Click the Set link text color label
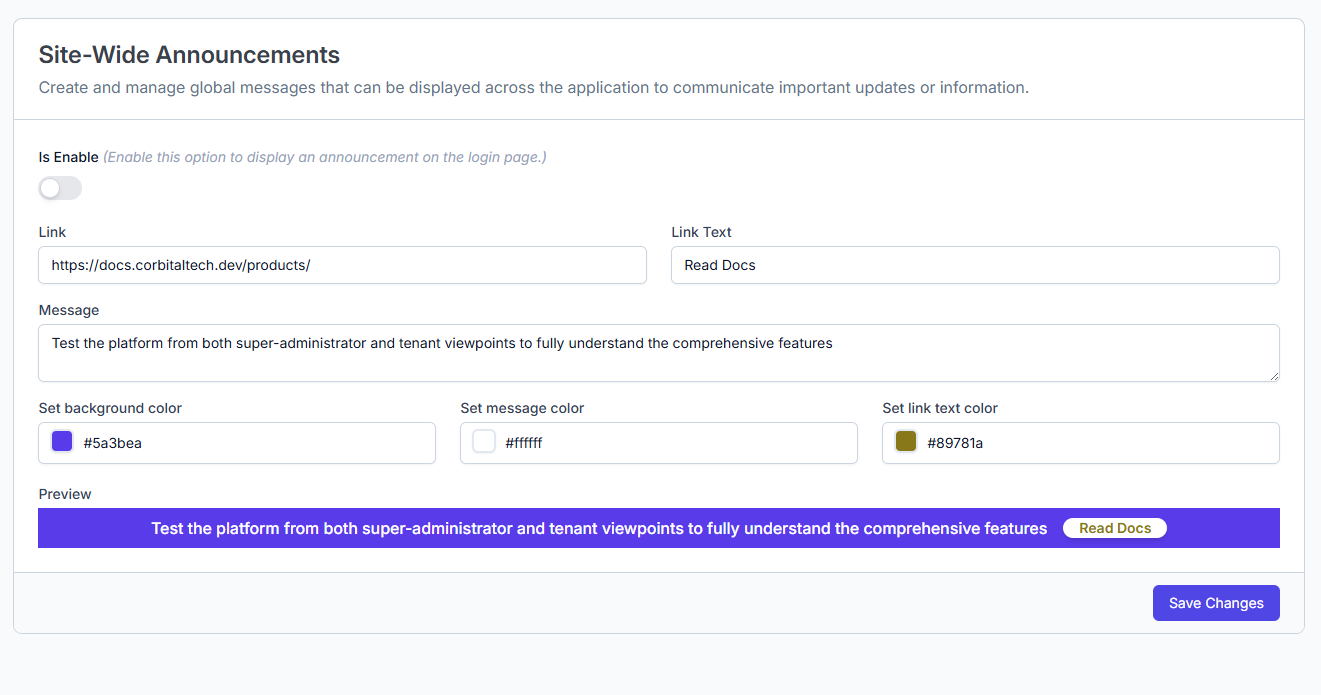Image resolution: width=1321 pixels, height=695 pixels. pyautogui.click(x=940, y=408)
